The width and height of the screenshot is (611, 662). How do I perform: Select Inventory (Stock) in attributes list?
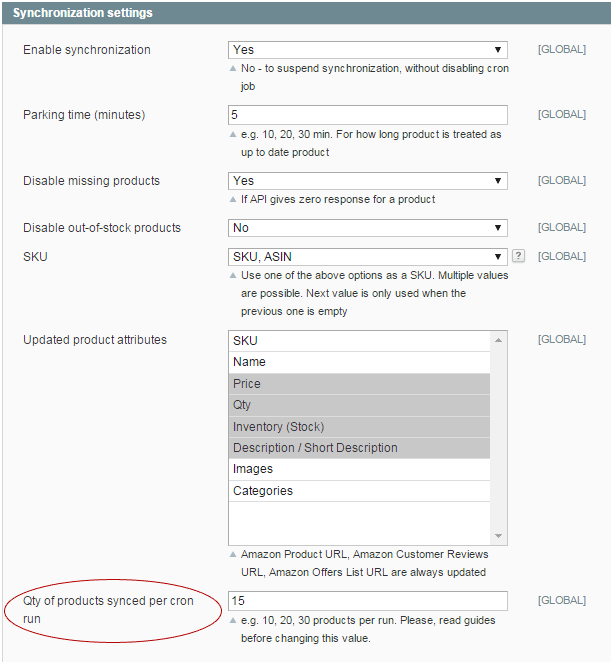359,427
